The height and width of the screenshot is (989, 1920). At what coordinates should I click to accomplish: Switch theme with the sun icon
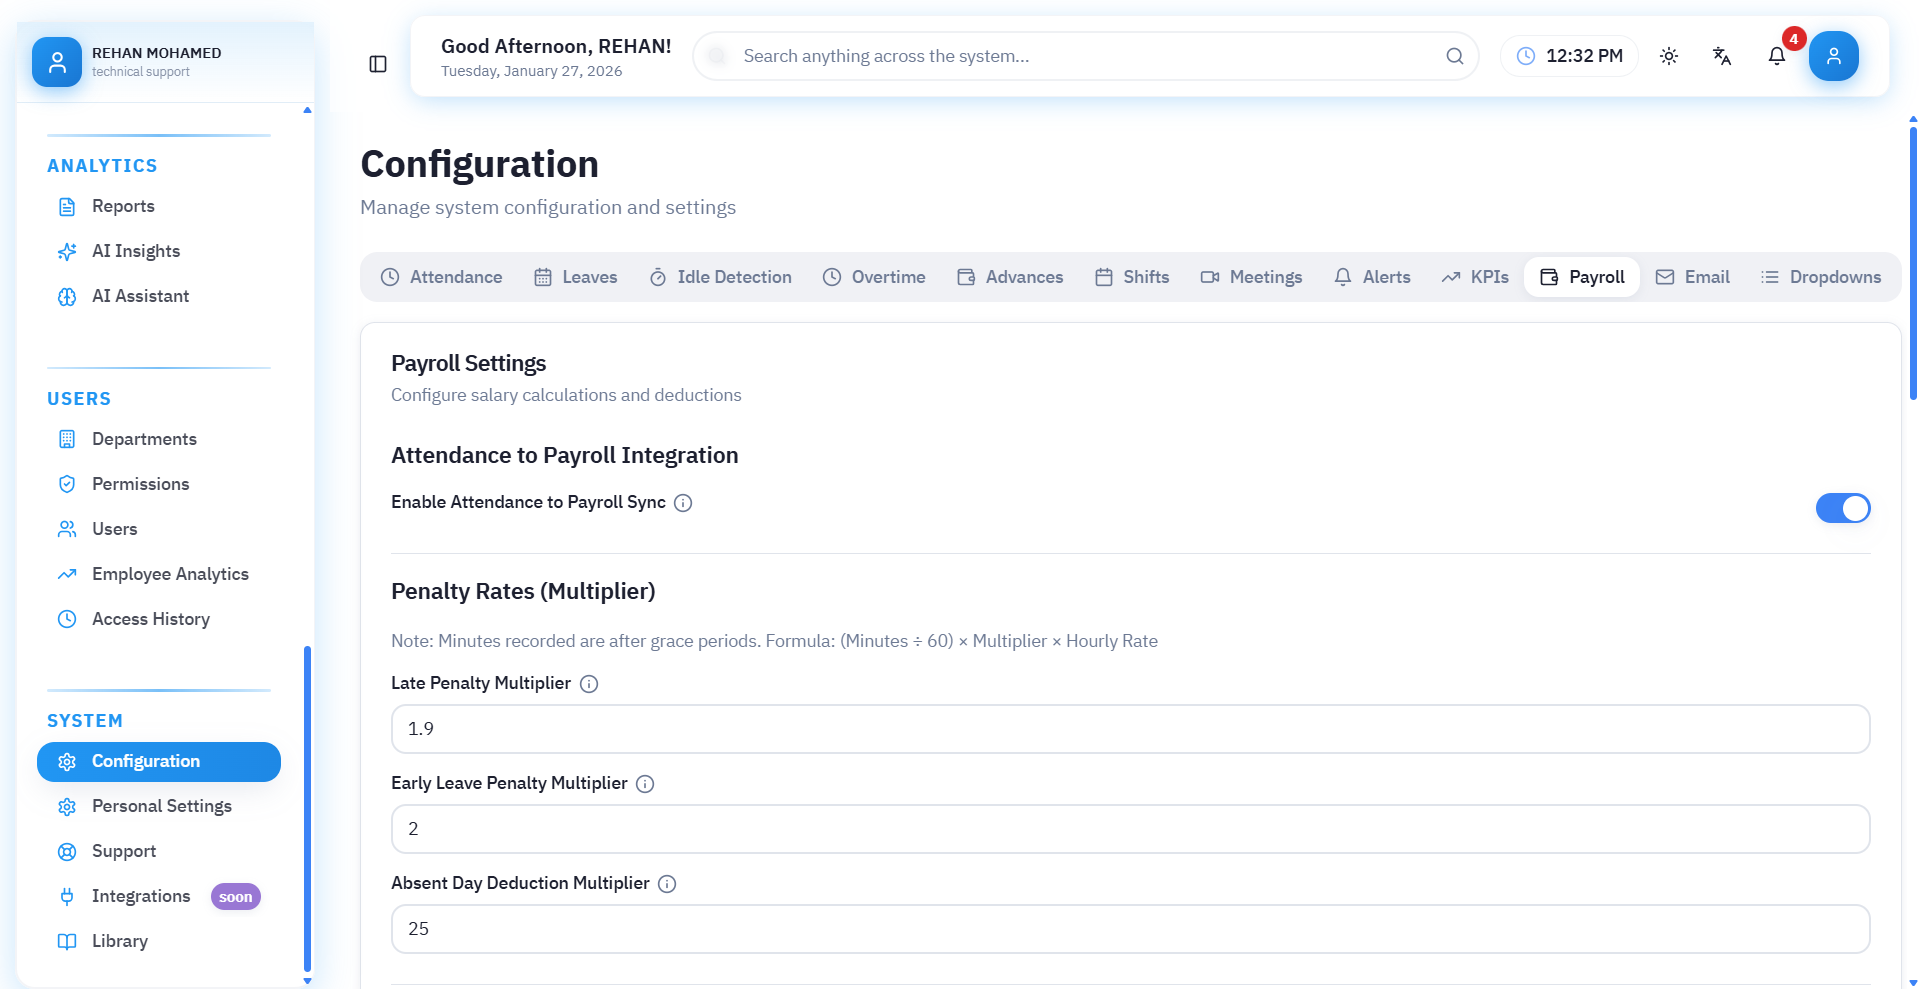[x=1668, y=56]
